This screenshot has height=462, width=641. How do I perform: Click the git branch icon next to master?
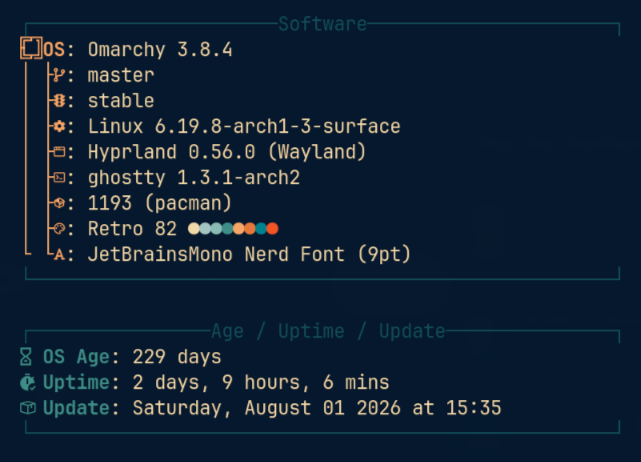click(x=59, y=75)
